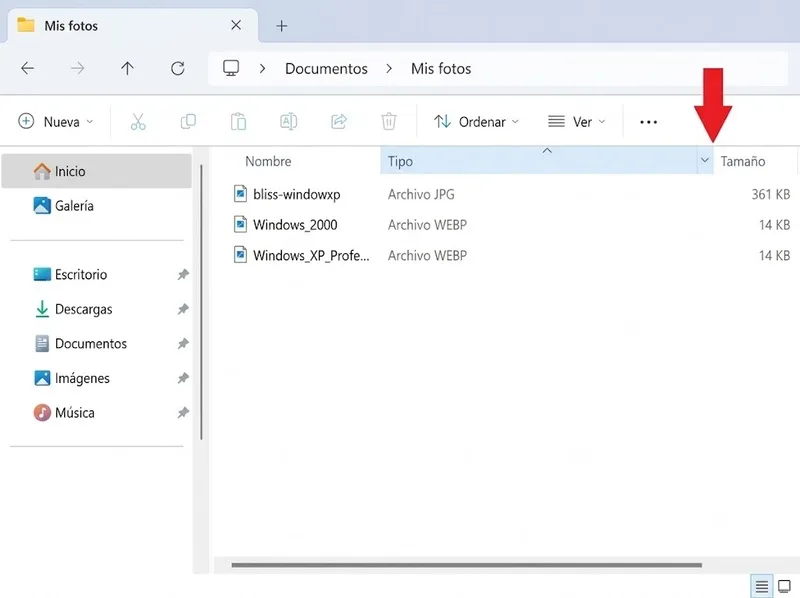The width and height of the screenshot is (800, 598).
Task: Open the three-dot more options menu
Action: (x=648, y=122)
